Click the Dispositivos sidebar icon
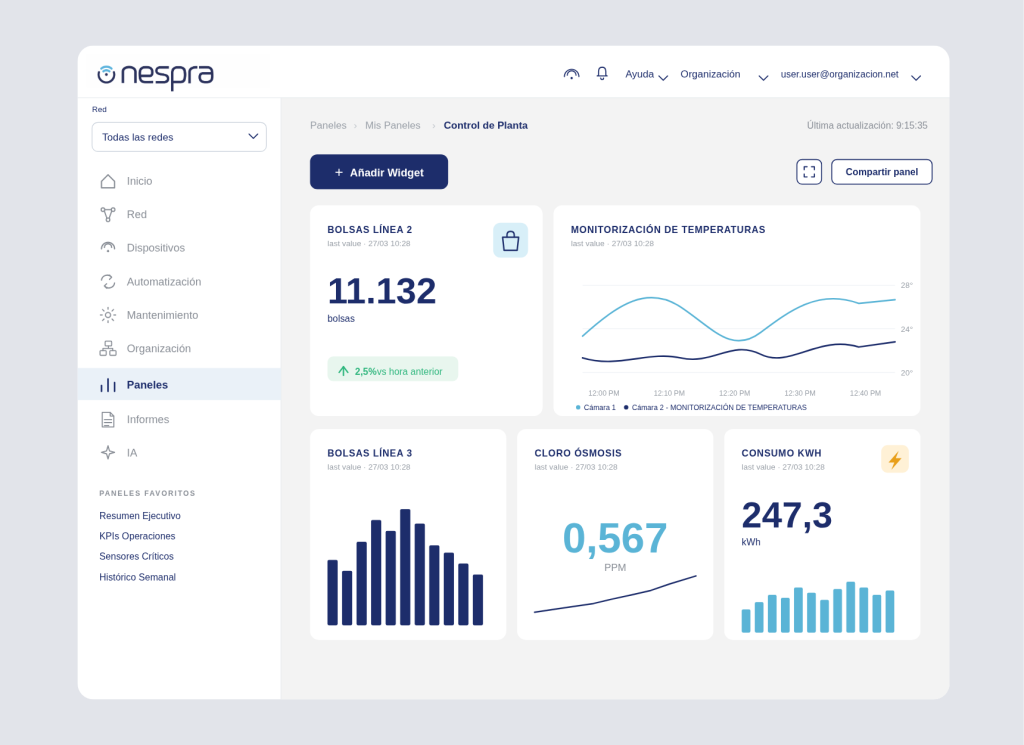Screen dimensions: 1024x745 [108, 247]
